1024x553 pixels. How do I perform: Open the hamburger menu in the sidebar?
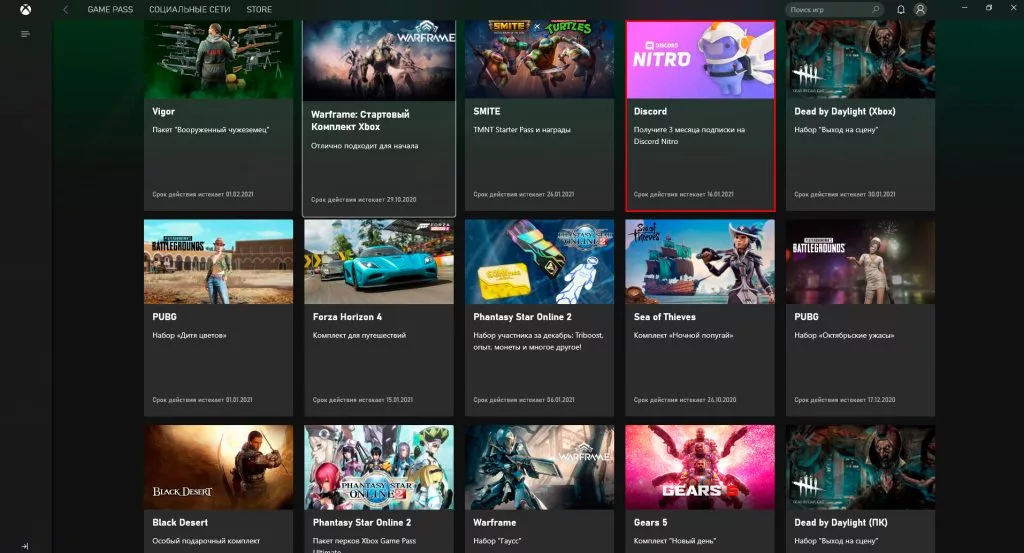click(x=25, y=34)
